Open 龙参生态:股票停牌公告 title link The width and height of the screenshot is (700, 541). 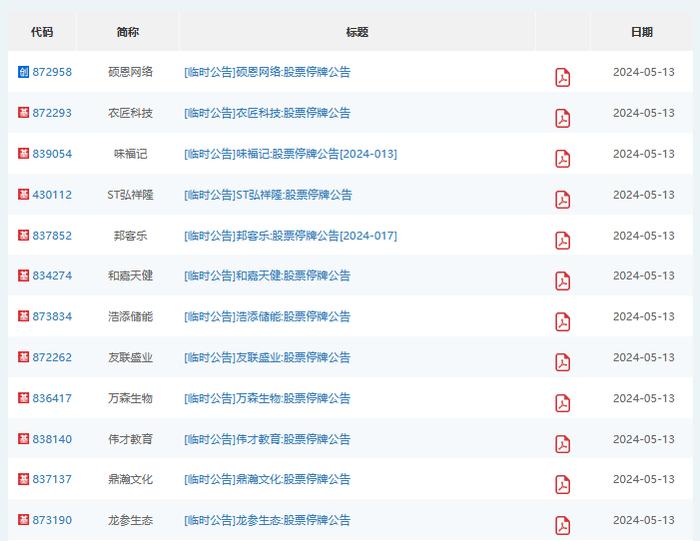tap(267, 520)
